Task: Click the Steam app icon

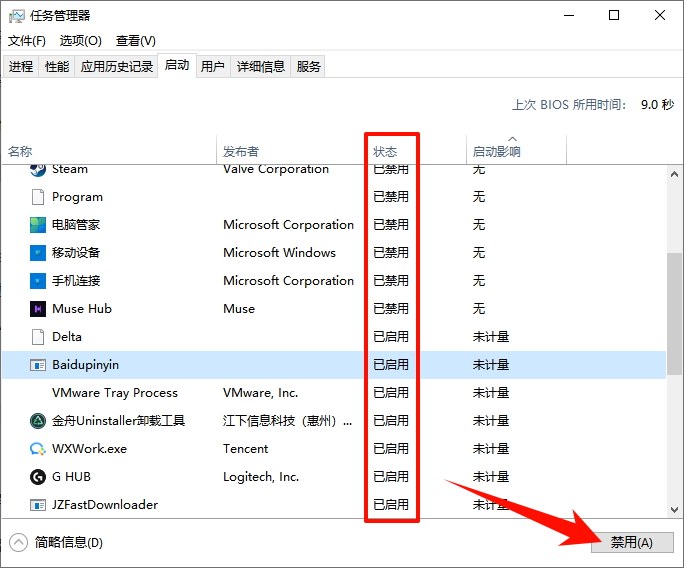Action: [38, 170]
